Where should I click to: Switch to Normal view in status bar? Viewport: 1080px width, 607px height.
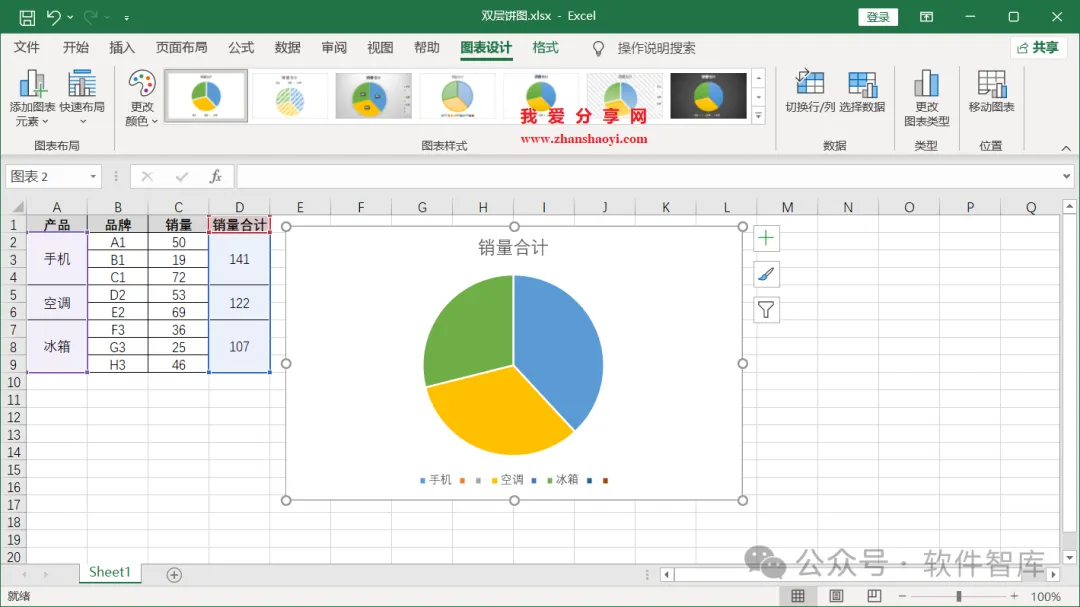(798, 596)
